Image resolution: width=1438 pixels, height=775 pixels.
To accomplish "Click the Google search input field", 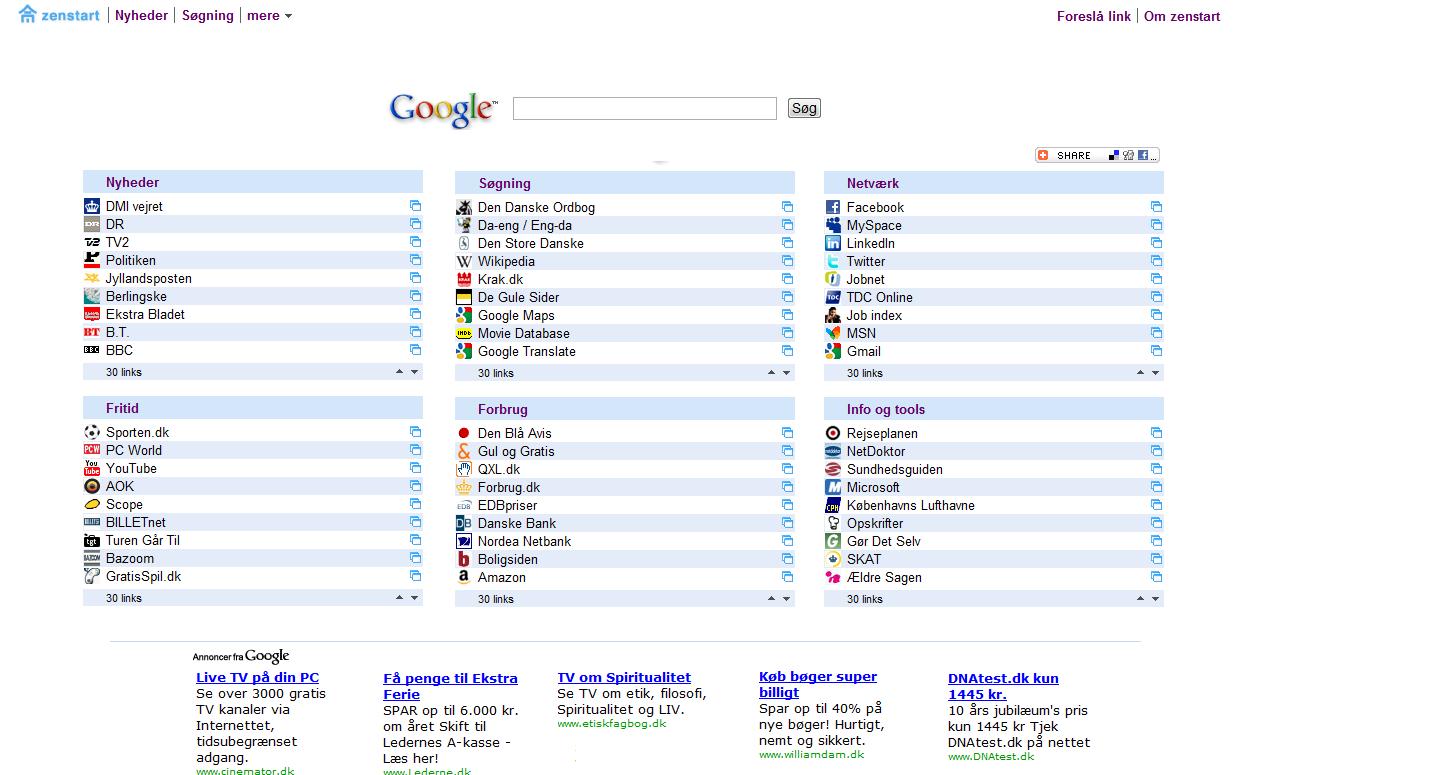I will tap(645, 108).
